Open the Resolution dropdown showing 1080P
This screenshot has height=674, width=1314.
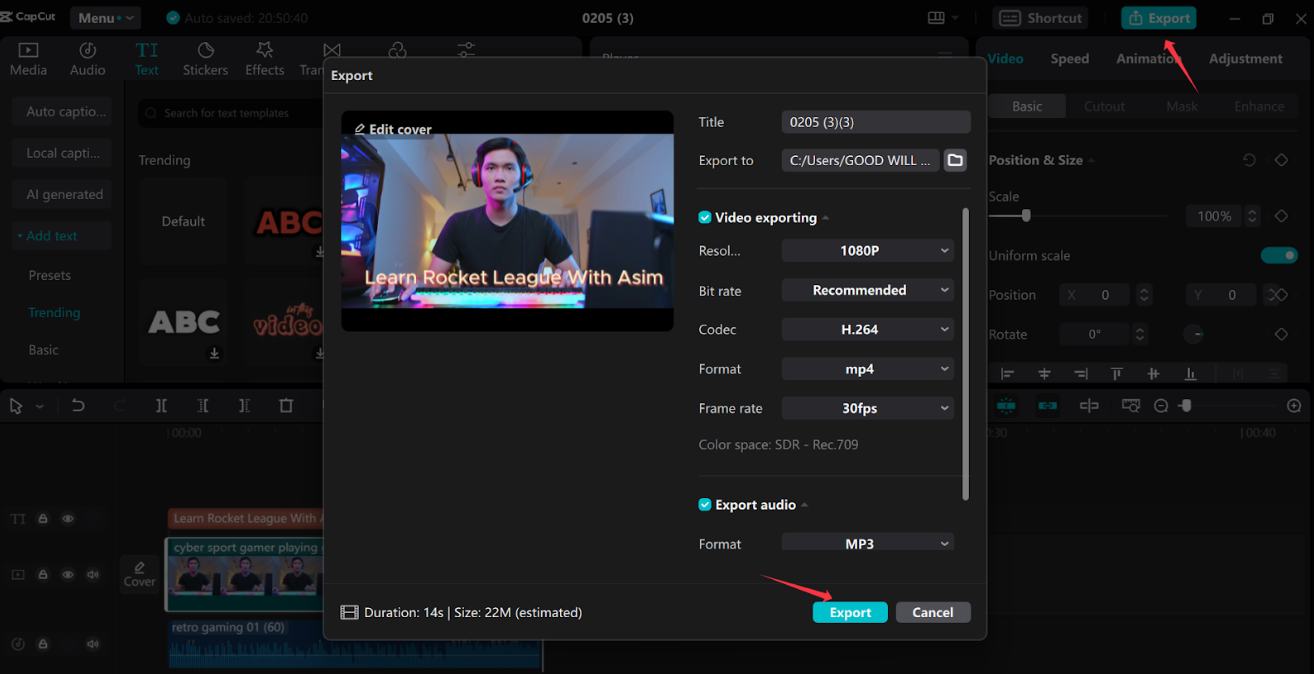tap(867, 251)
